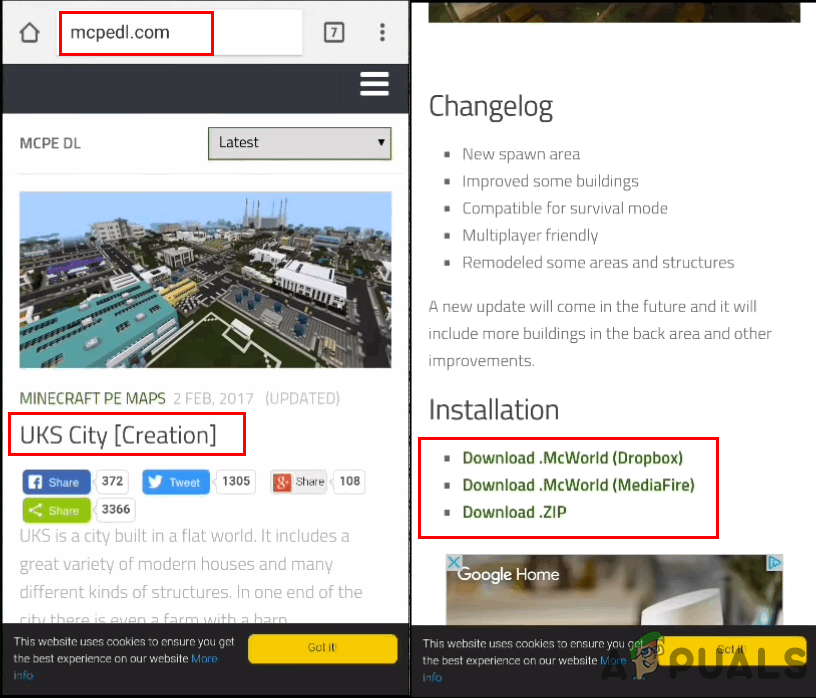
Task: Share the post on Google Plus
Action: click(299, 482)
